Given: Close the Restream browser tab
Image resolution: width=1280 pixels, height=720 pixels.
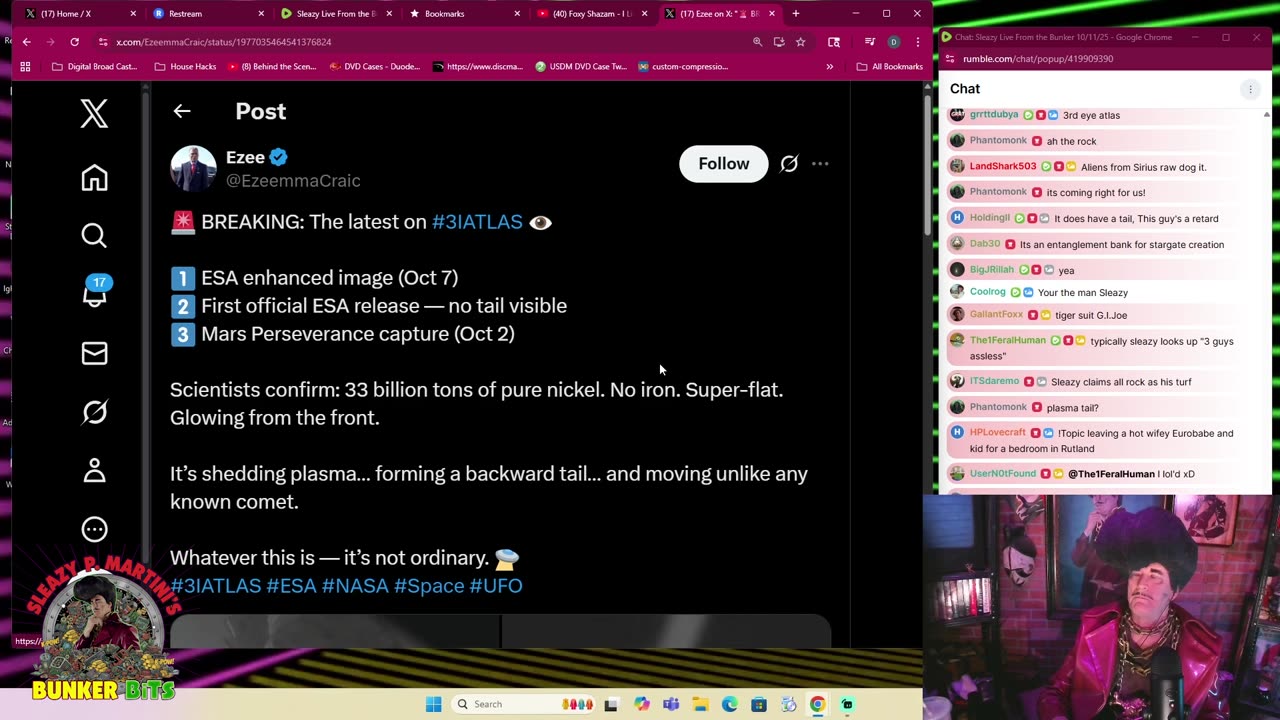Looking at the screenshot, I should click(261, 14).
